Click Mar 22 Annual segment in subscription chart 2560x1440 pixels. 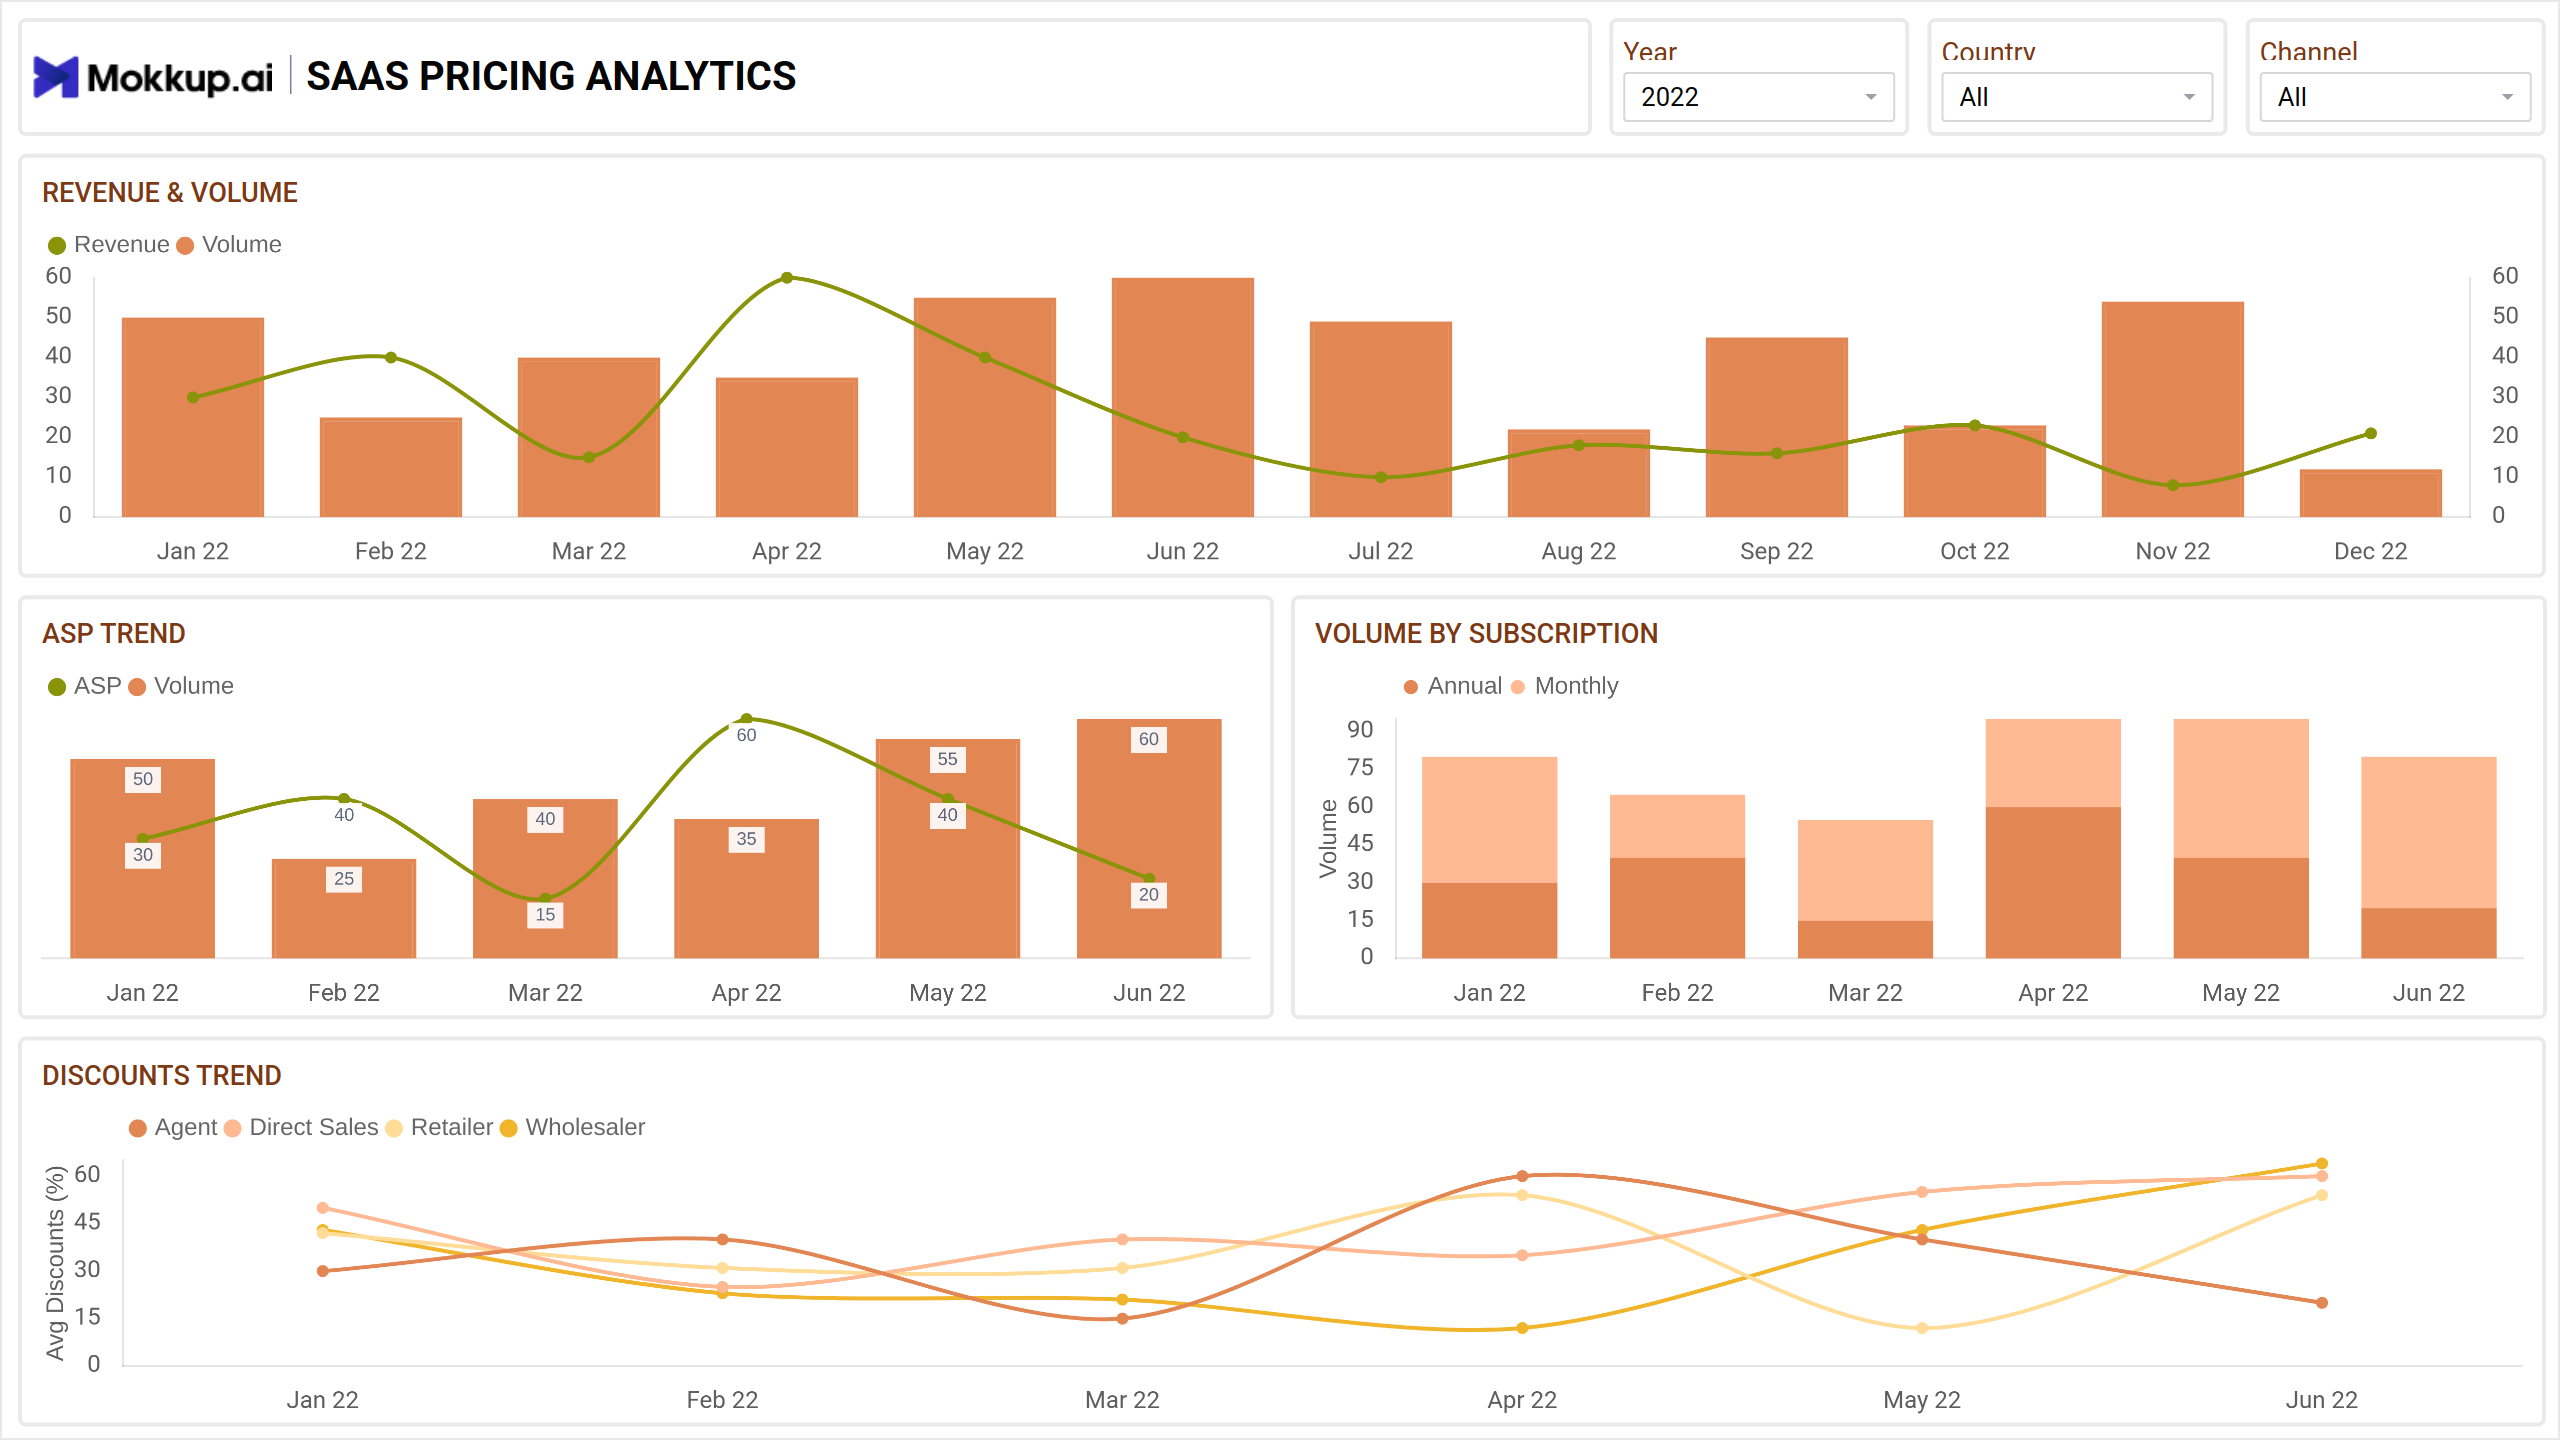pyautogui.click(x=1865, y=939)
